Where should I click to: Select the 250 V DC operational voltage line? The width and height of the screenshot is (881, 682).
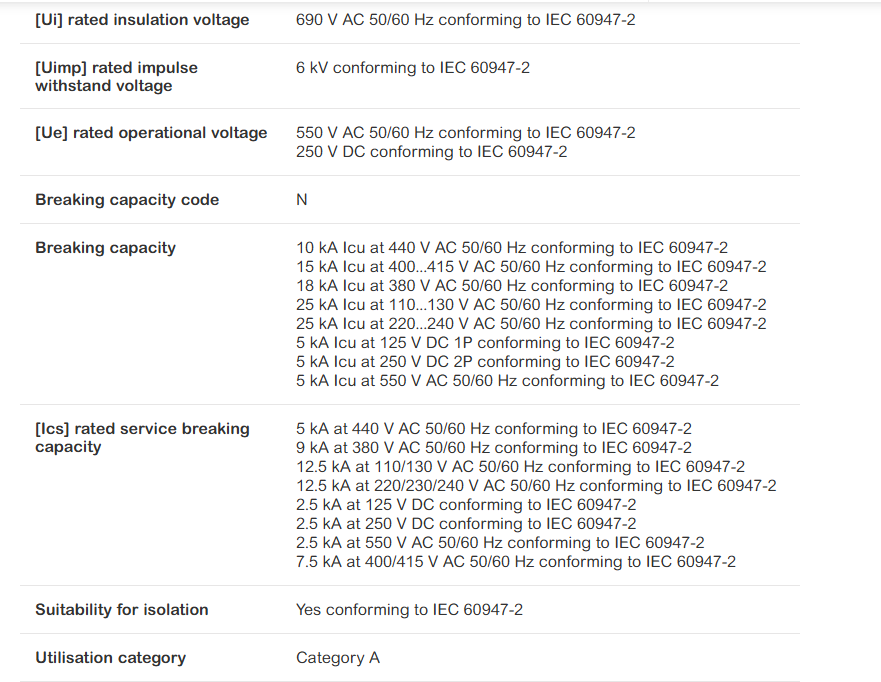pos(431,152)
